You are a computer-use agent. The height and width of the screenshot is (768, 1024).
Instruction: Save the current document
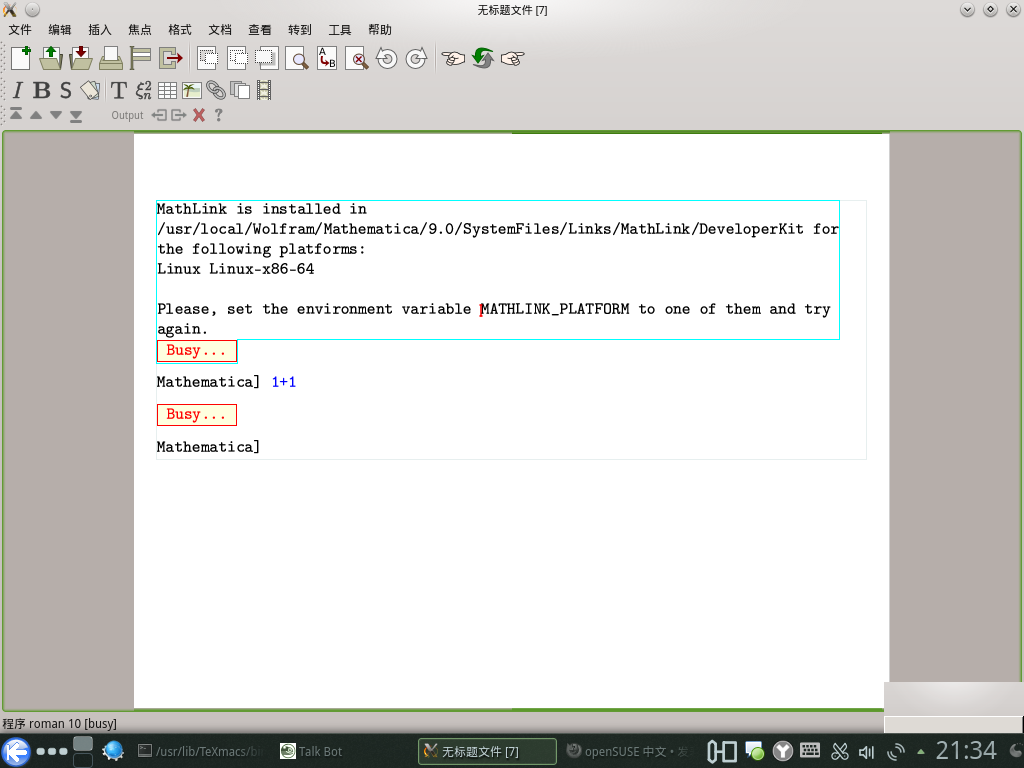click(81, 58)
